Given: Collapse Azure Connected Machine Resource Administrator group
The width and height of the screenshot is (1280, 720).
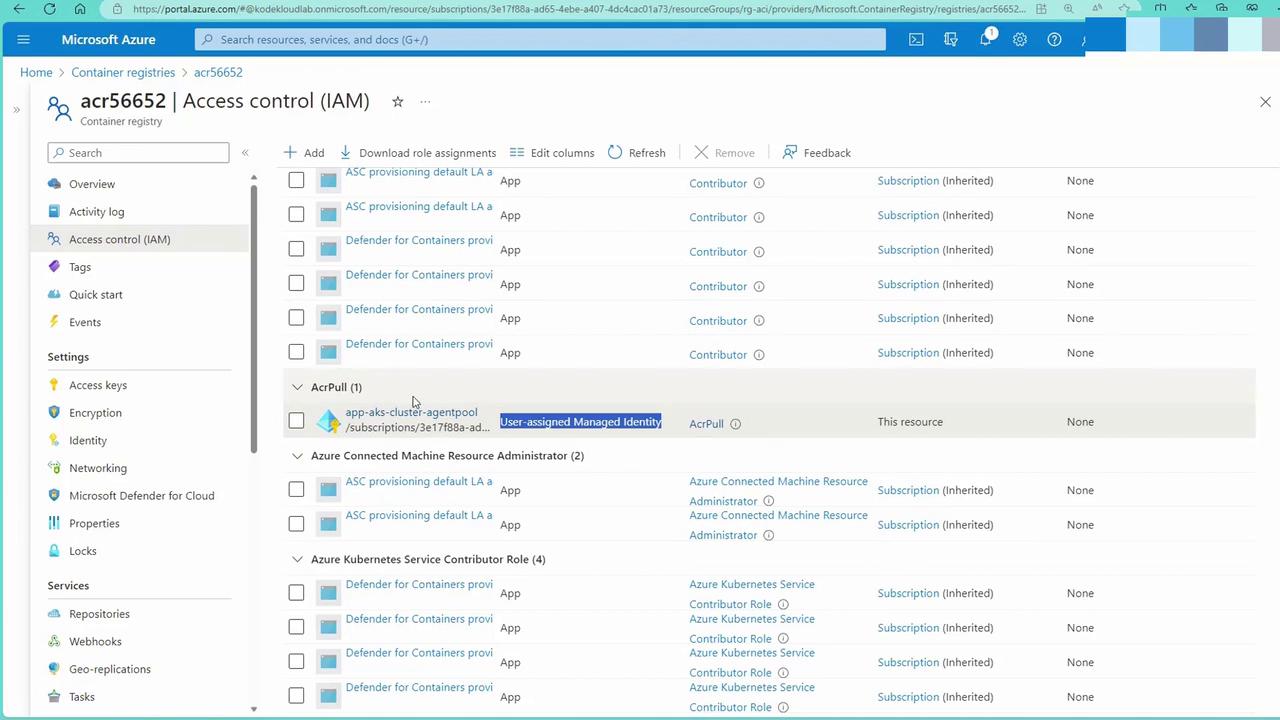Looking at the screenshot, I should click(x=297, y=456).
